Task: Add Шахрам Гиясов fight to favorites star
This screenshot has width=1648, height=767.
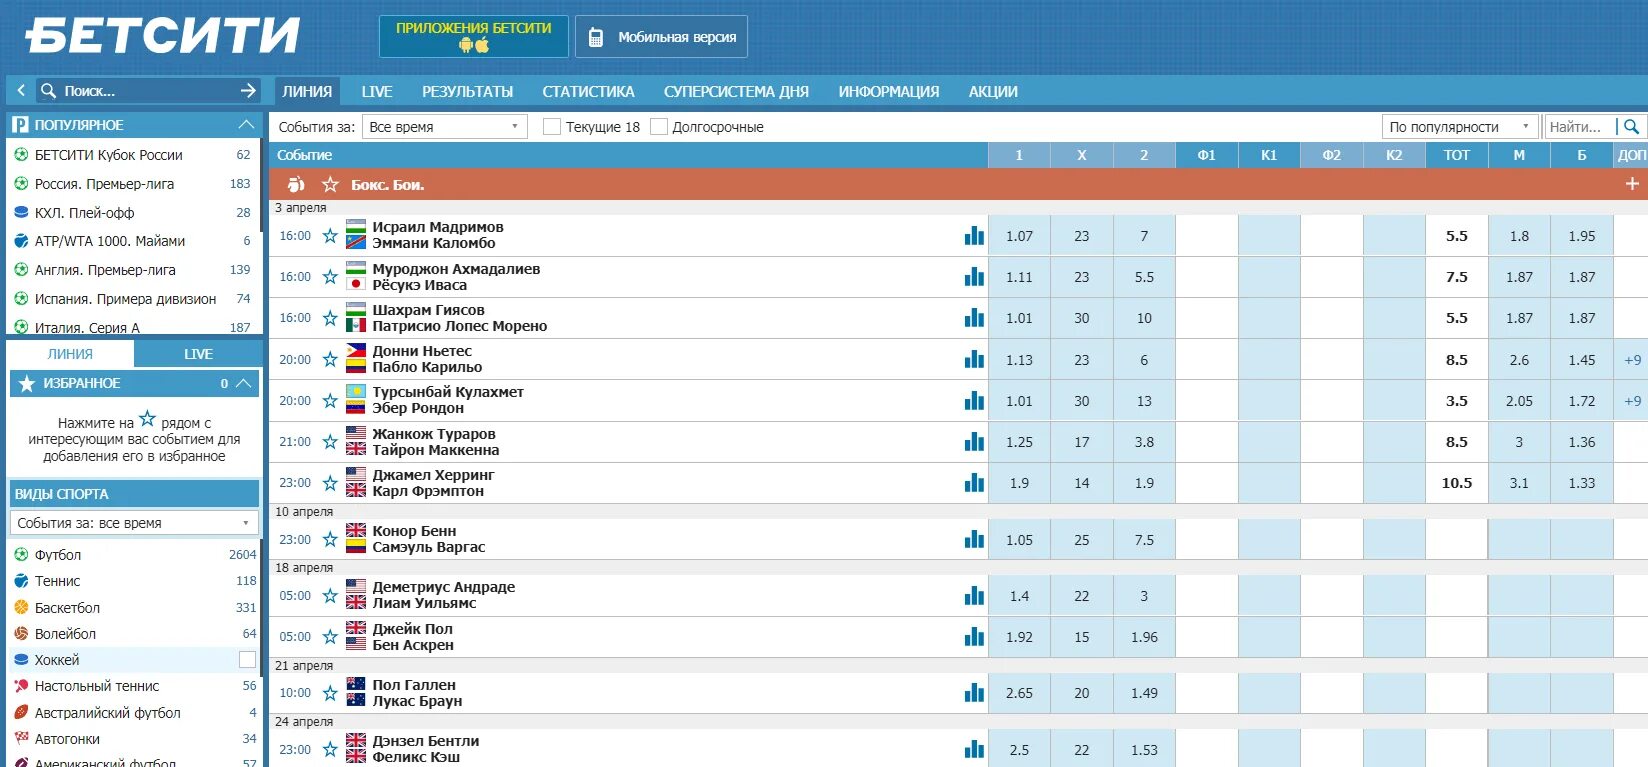Action: click(x=330, y=318)
